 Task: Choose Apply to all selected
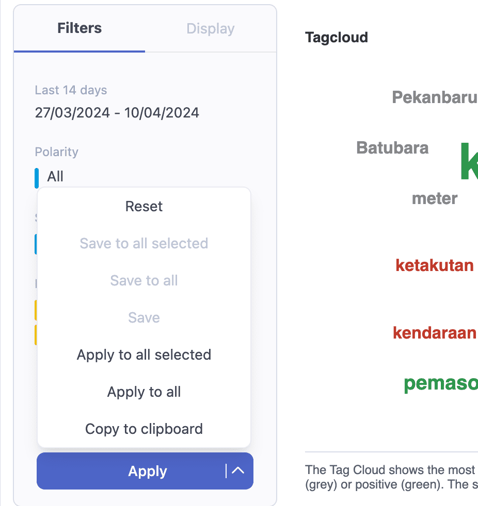point(144,355)
